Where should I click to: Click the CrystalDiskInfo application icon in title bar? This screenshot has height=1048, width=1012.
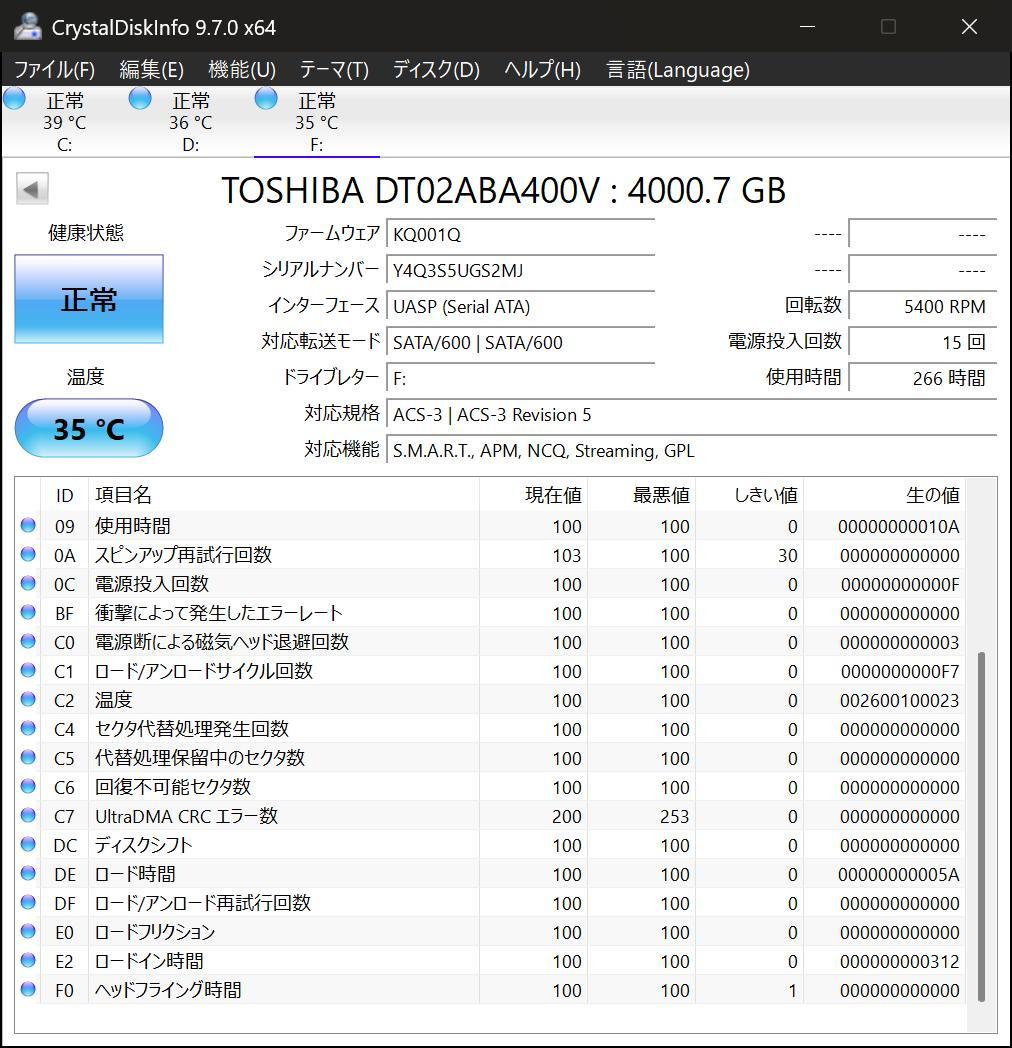26,27
